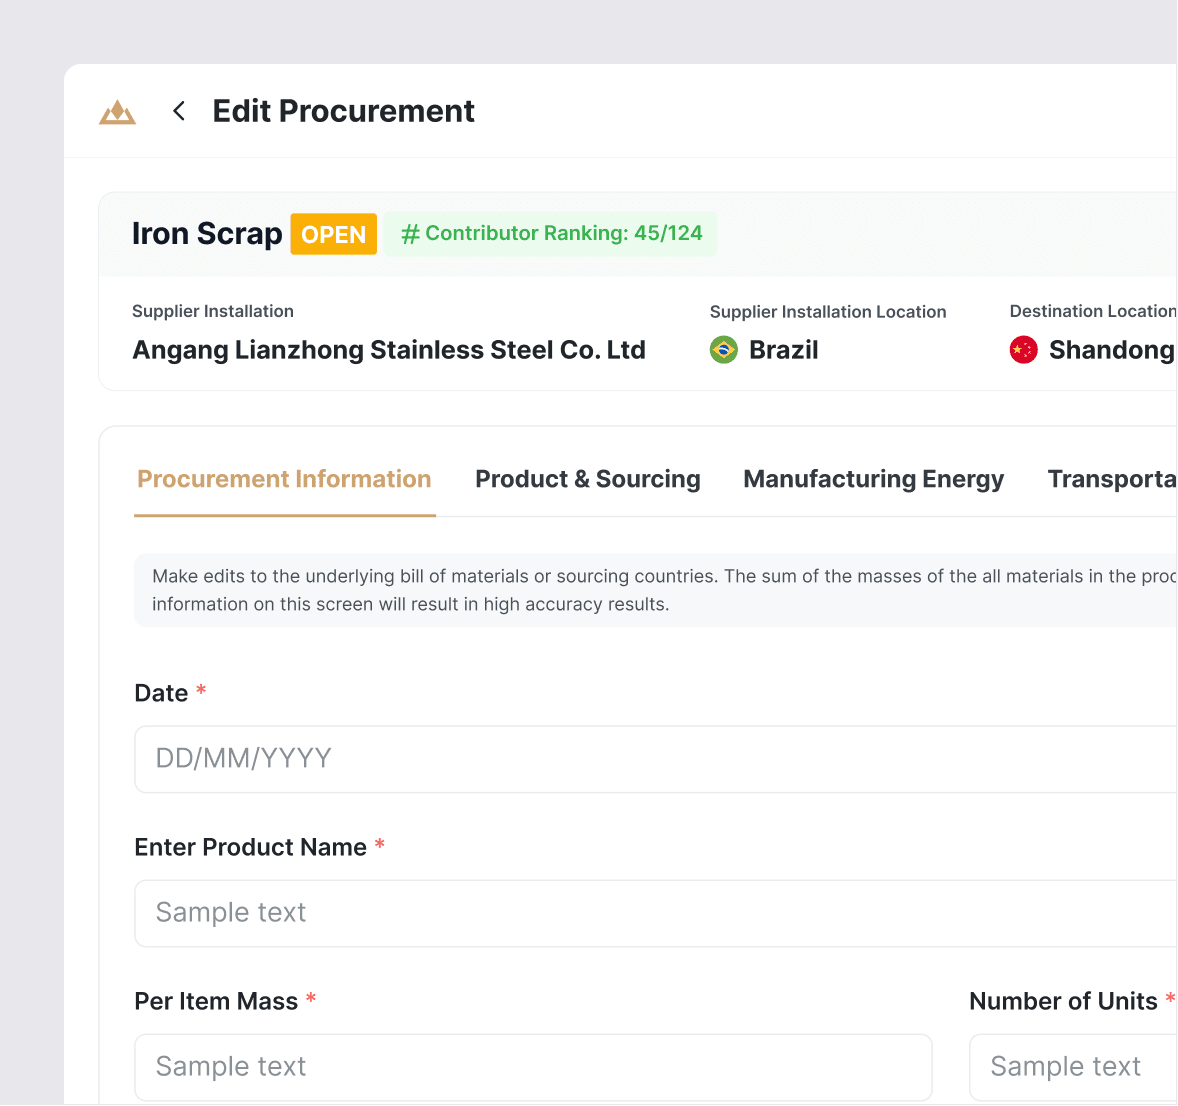1178x1106 pixels.
Task: Click the Iron Scrap title
Action: pos(207,234)
